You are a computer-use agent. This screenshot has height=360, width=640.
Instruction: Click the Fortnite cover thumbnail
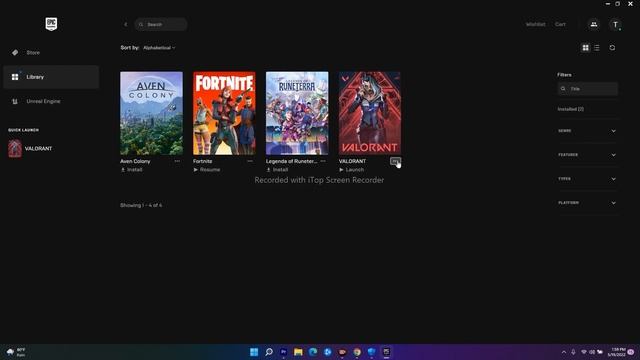point(224,113)
